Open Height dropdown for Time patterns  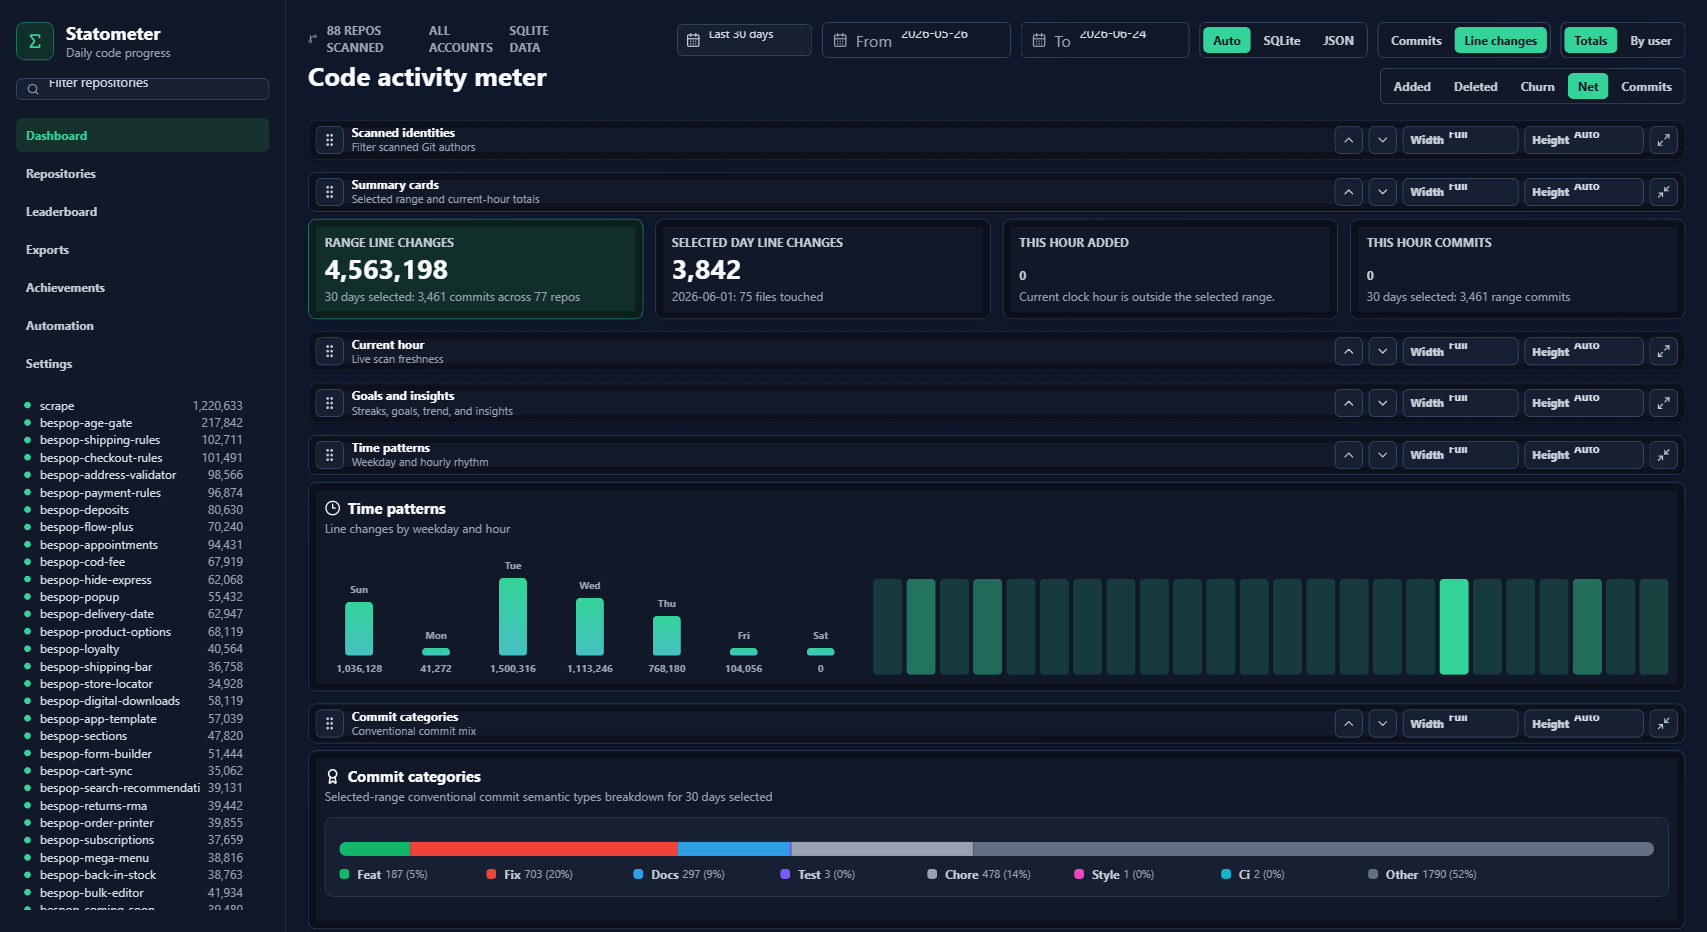tap(1584, 455)
